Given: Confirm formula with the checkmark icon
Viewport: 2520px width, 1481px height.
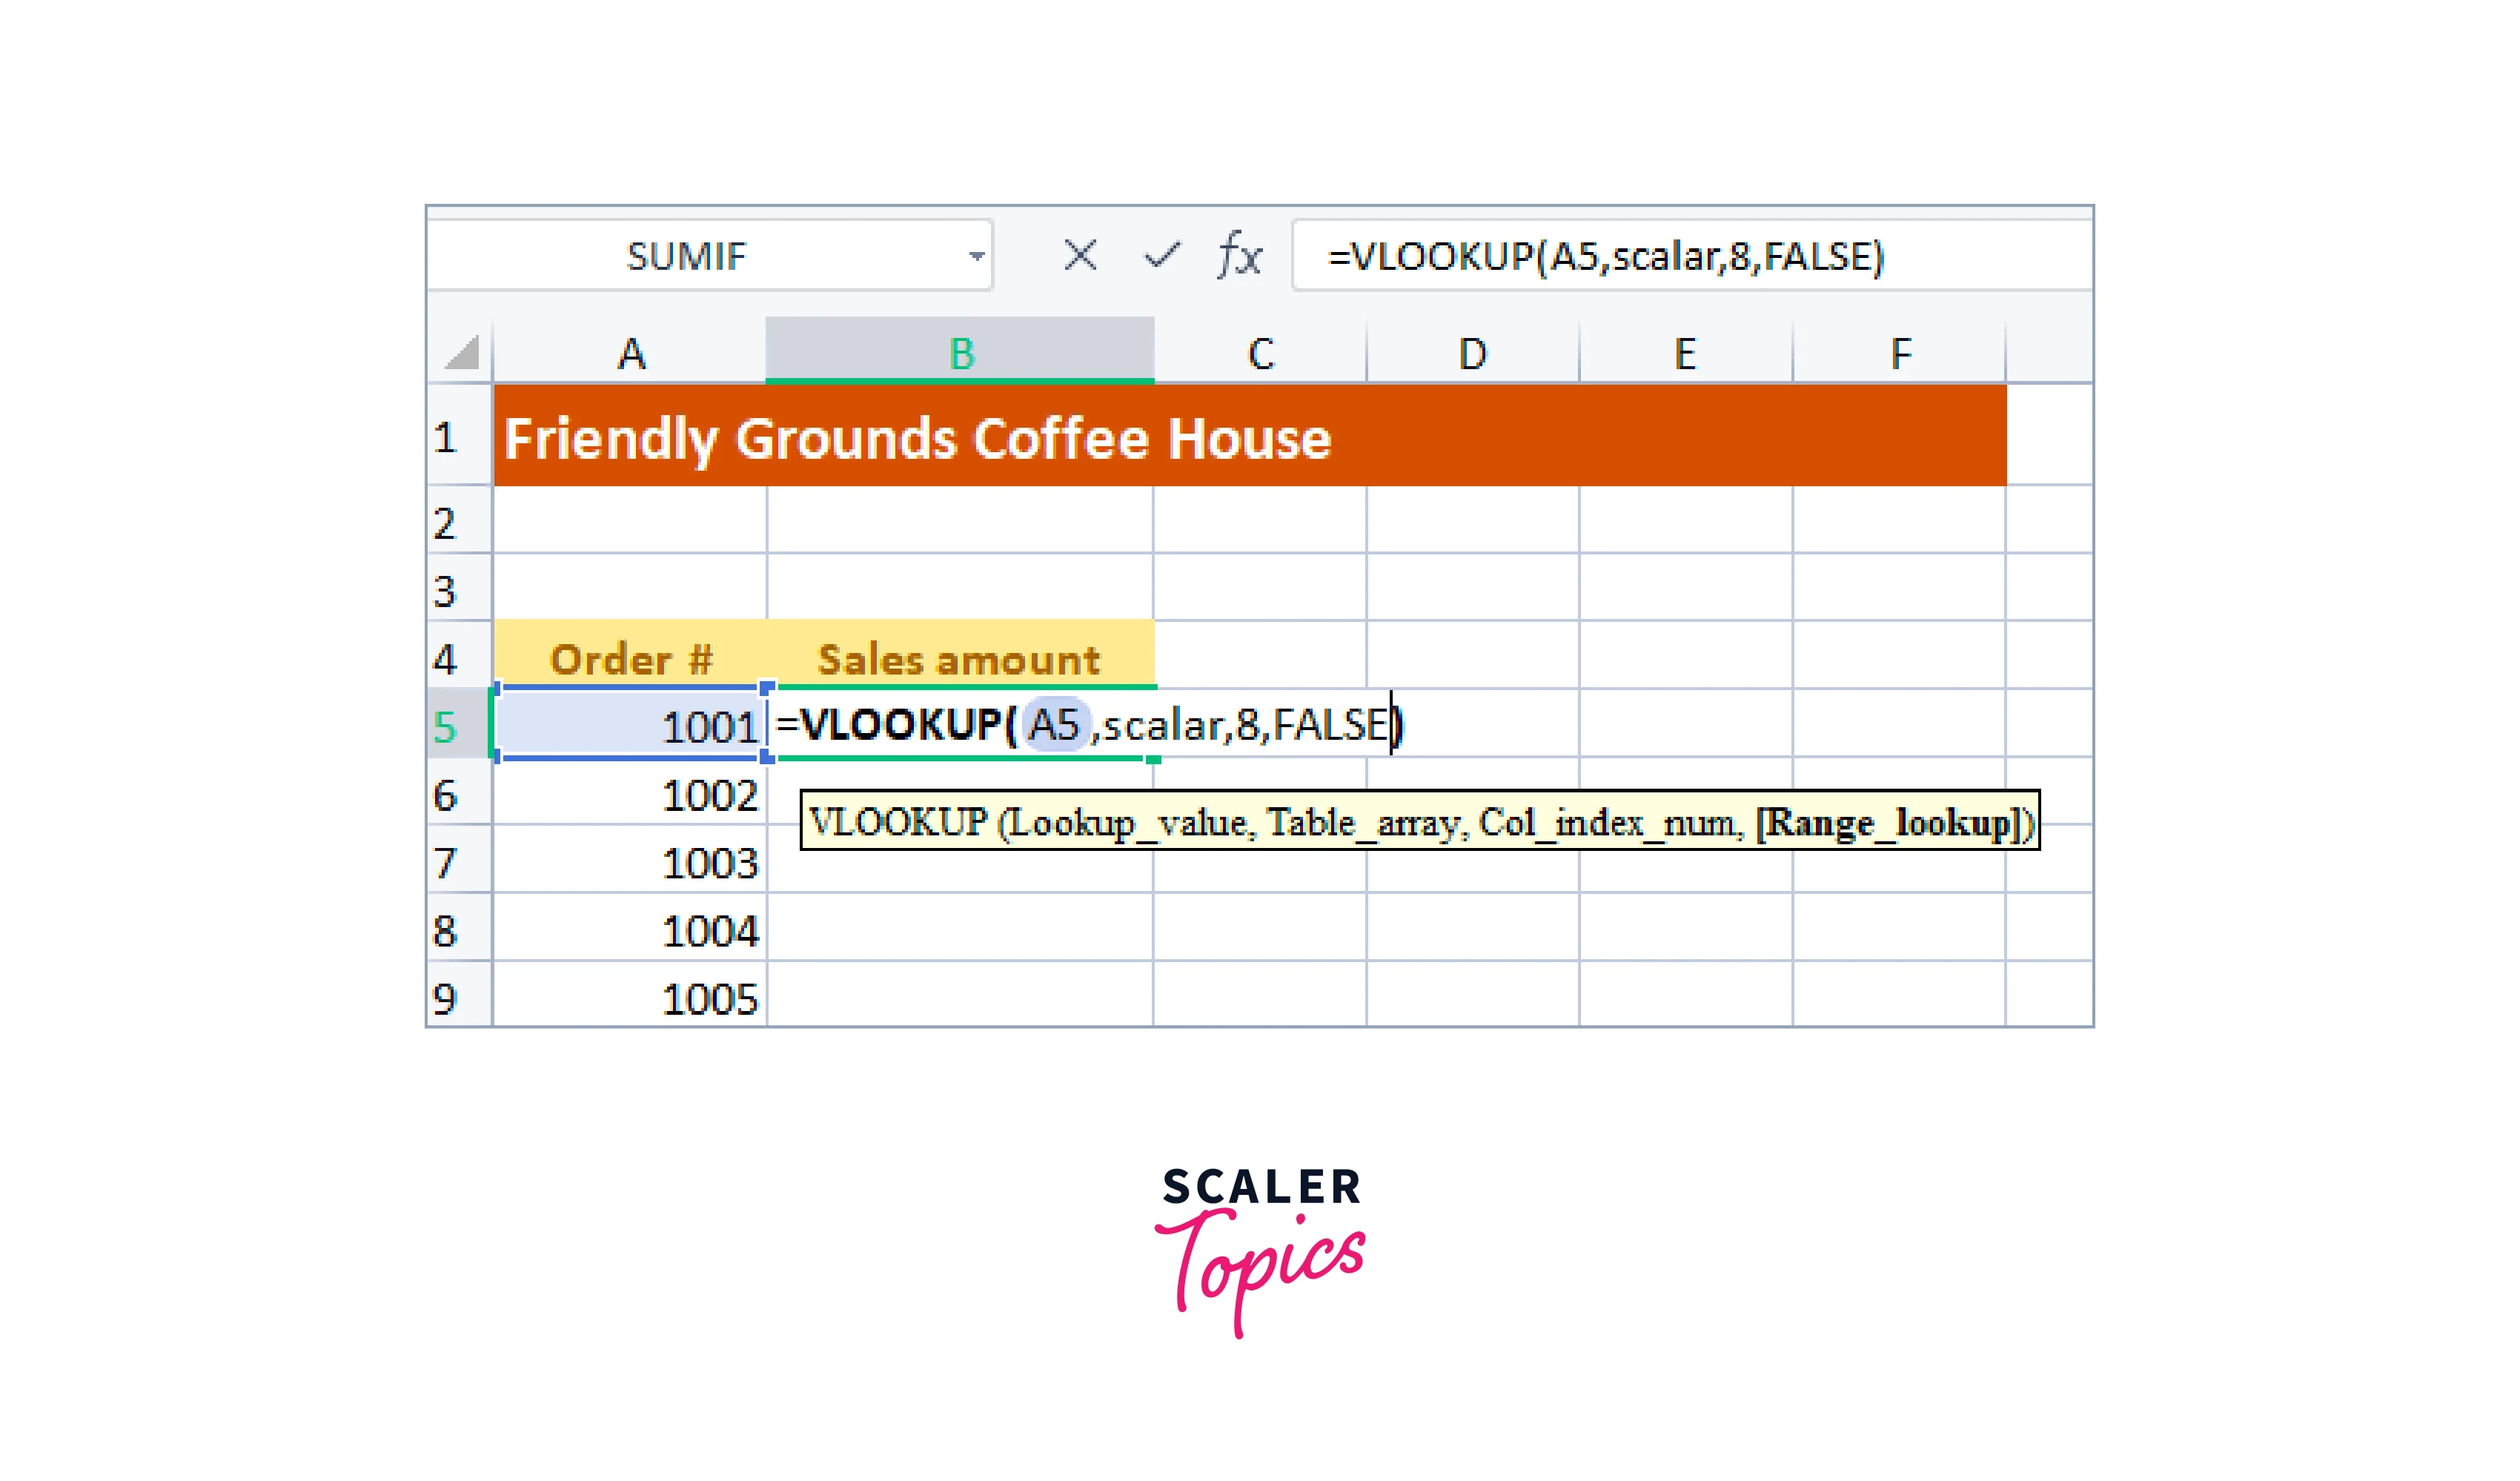Looking at the screenshot, I should click(1162, 256).
